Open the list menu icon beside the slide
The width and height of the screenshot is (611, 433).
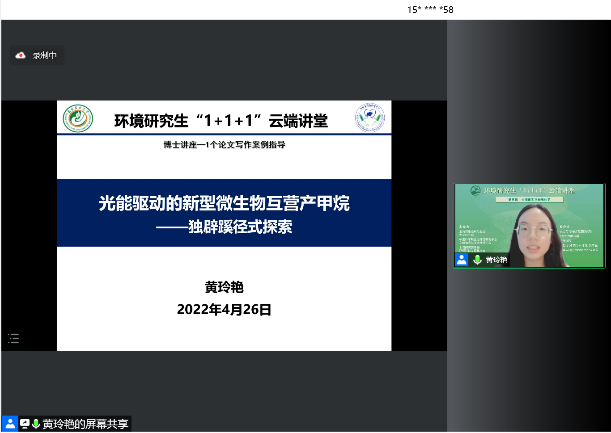[x=14, y=339]
